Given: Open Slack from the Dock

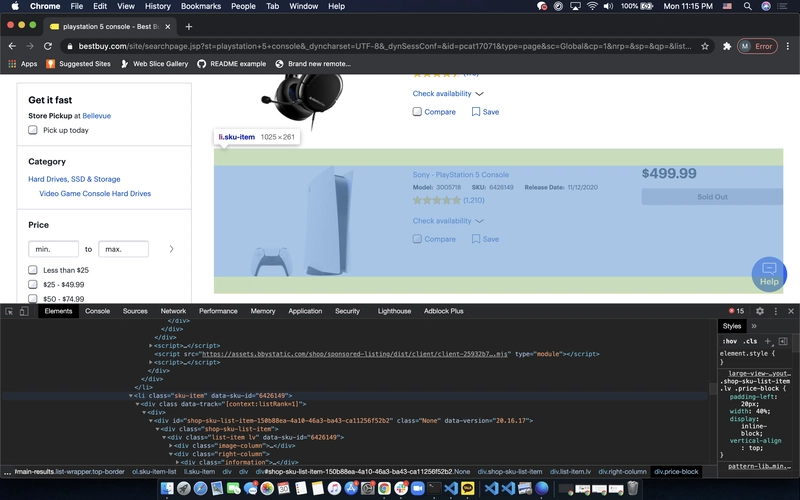Looking at the screenshot, I should tap(401, 489).
